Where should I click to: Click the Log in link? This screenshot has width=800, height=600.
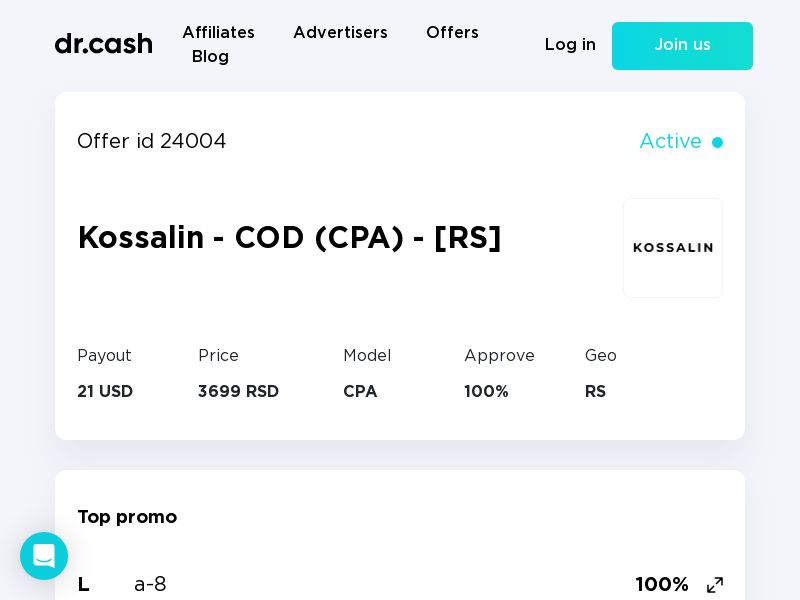point(570,44)
